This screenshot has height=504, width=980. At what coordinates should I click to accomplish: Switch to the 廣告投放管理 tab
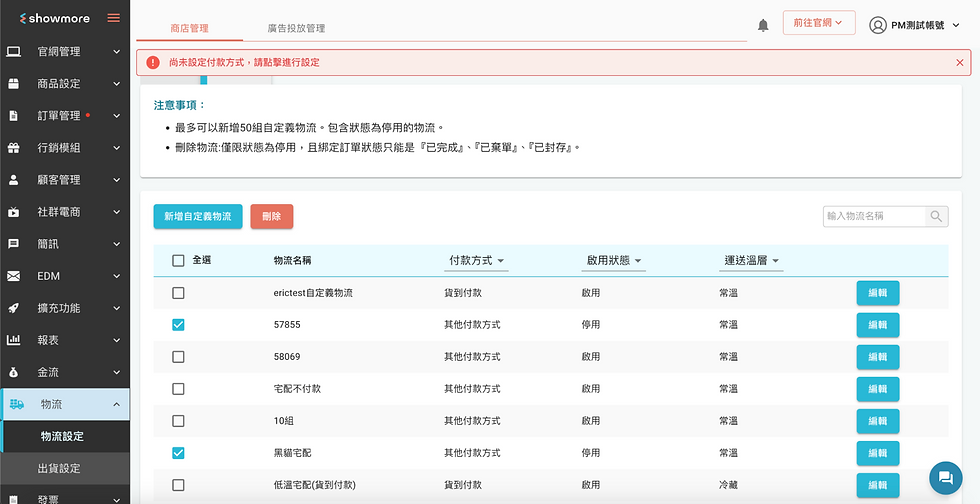pyautogui.click(x=296, y=28)
